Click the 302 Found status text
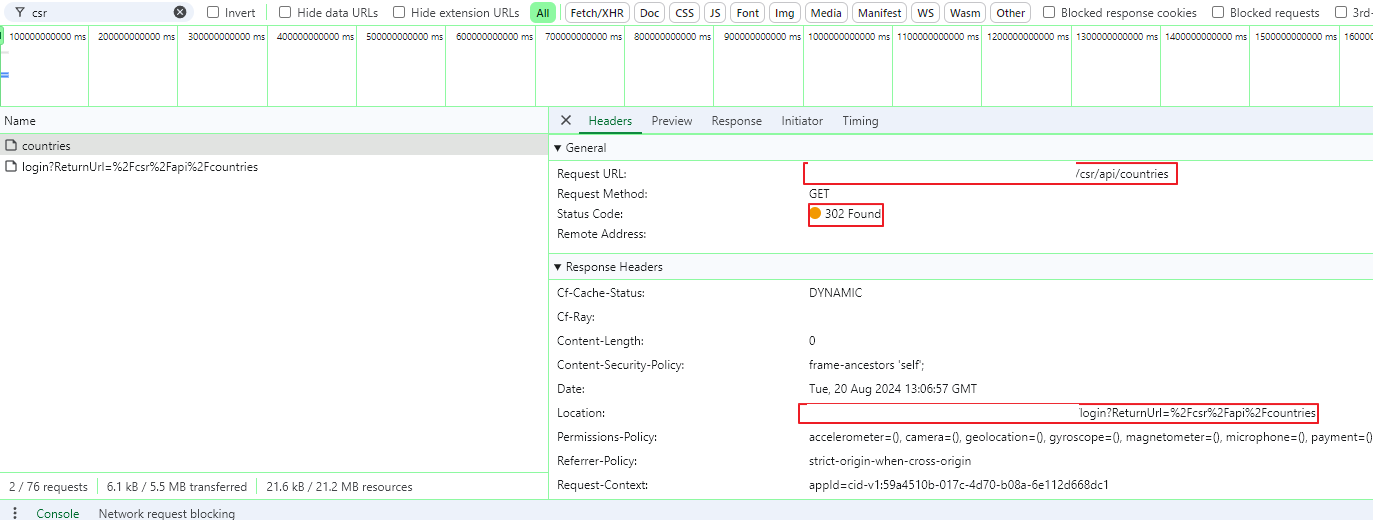The height and width of the screenshot is (520, 1373). tap(853, 214)
